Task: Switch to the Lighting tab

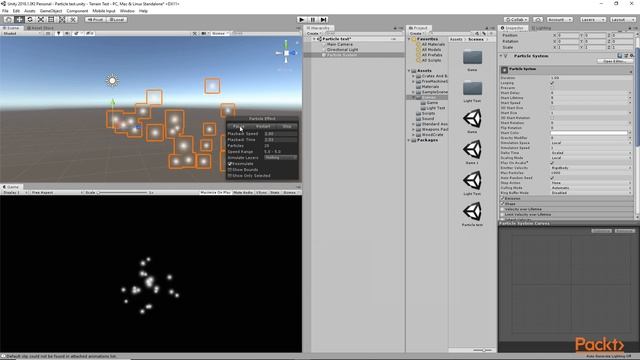Action: 541,28
